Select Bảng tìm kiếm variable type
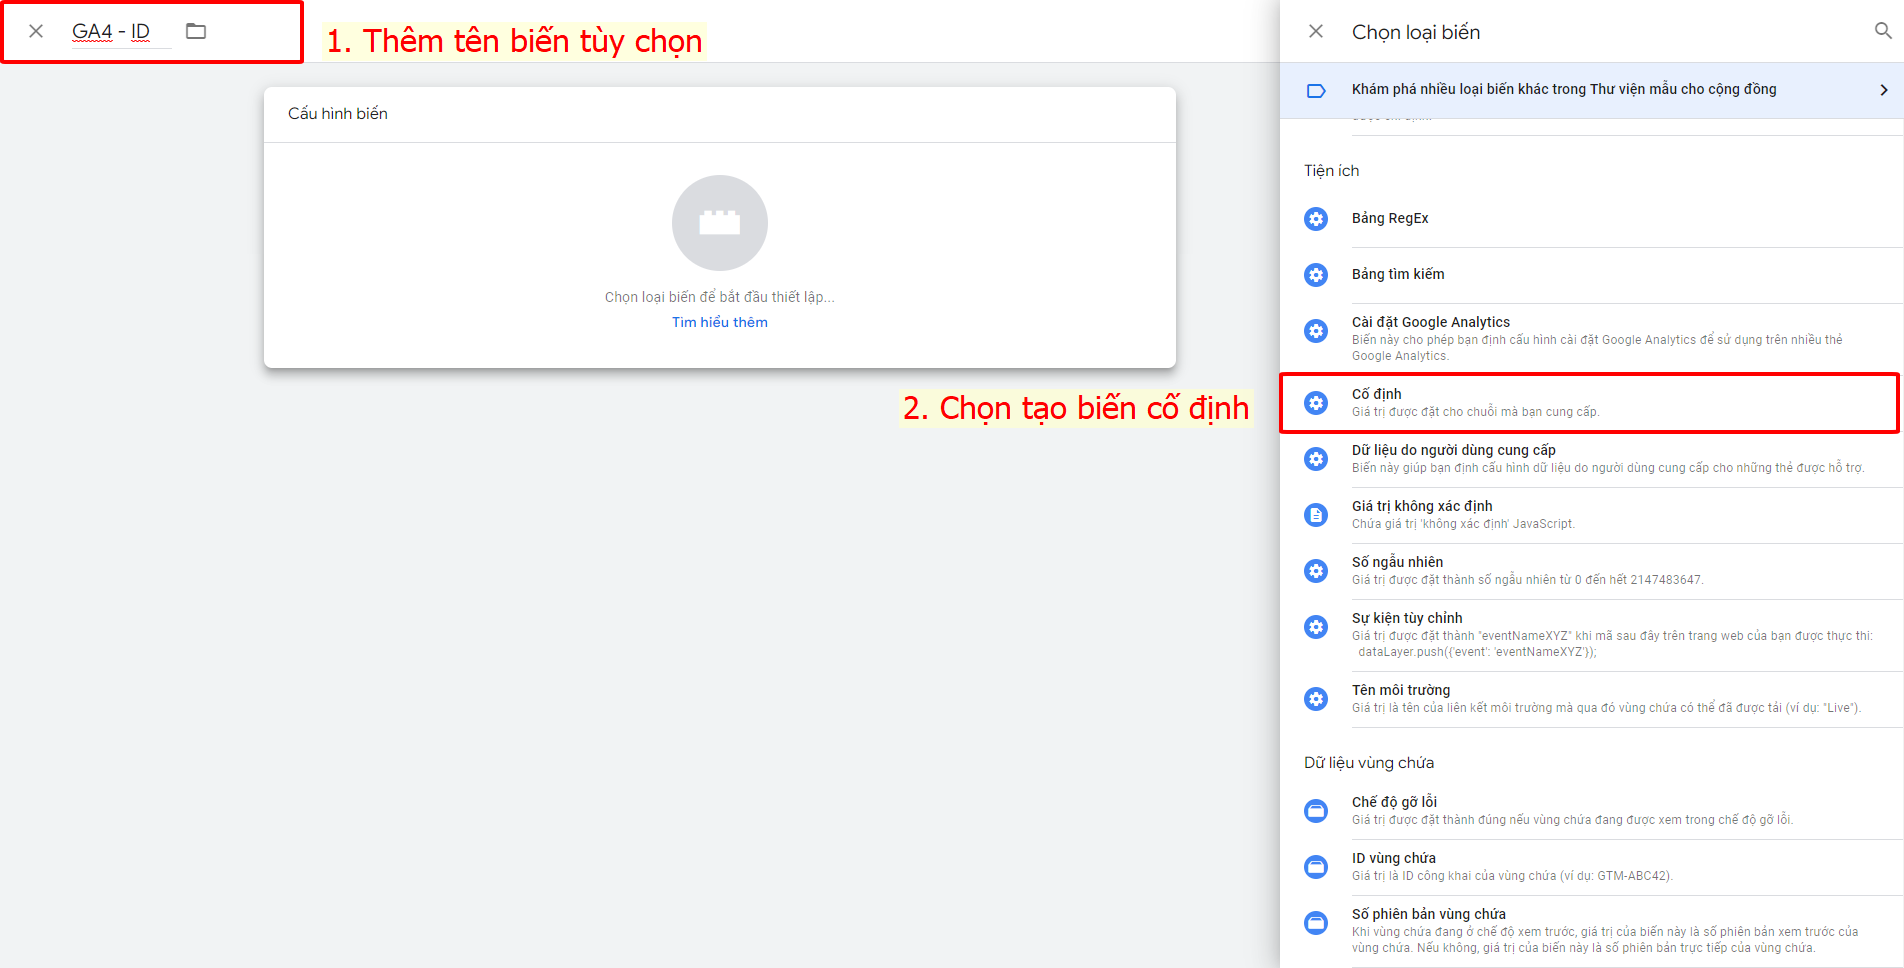 [x=1592, y=275]
